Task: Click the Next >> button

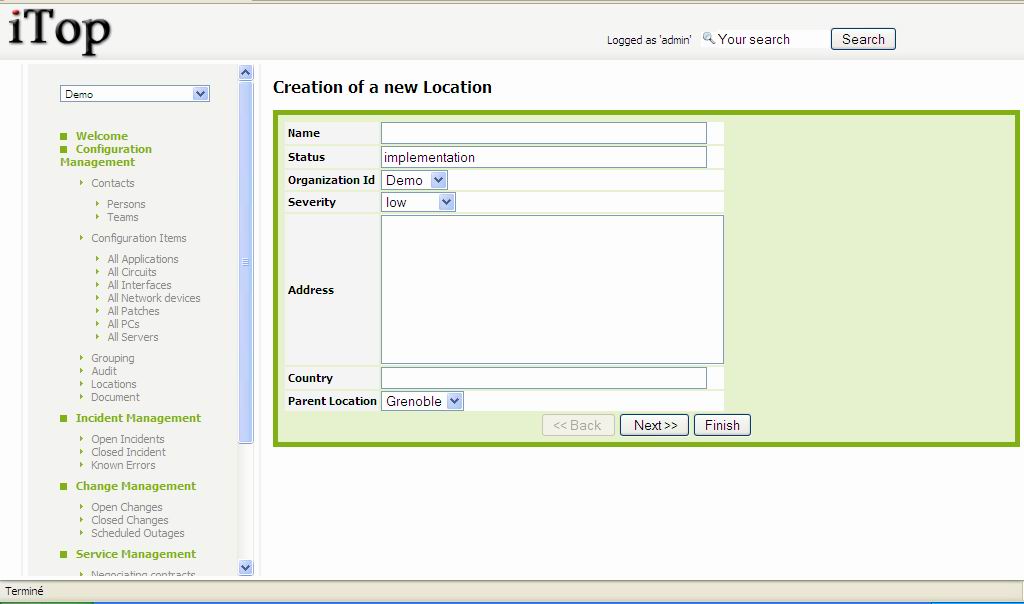Action: [654, 425]
